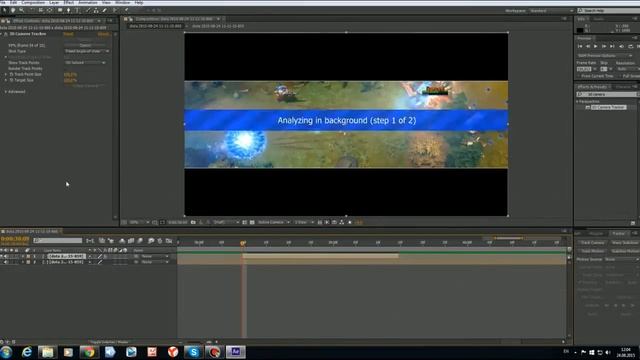Select the Brush tool
This screenshot has width=640, height=360.
point(87,10)
